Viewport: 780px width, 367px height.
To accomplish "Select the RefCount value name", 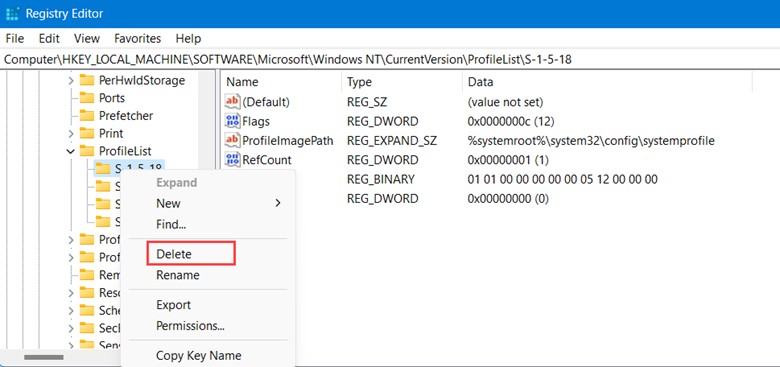I will [267, 160].
